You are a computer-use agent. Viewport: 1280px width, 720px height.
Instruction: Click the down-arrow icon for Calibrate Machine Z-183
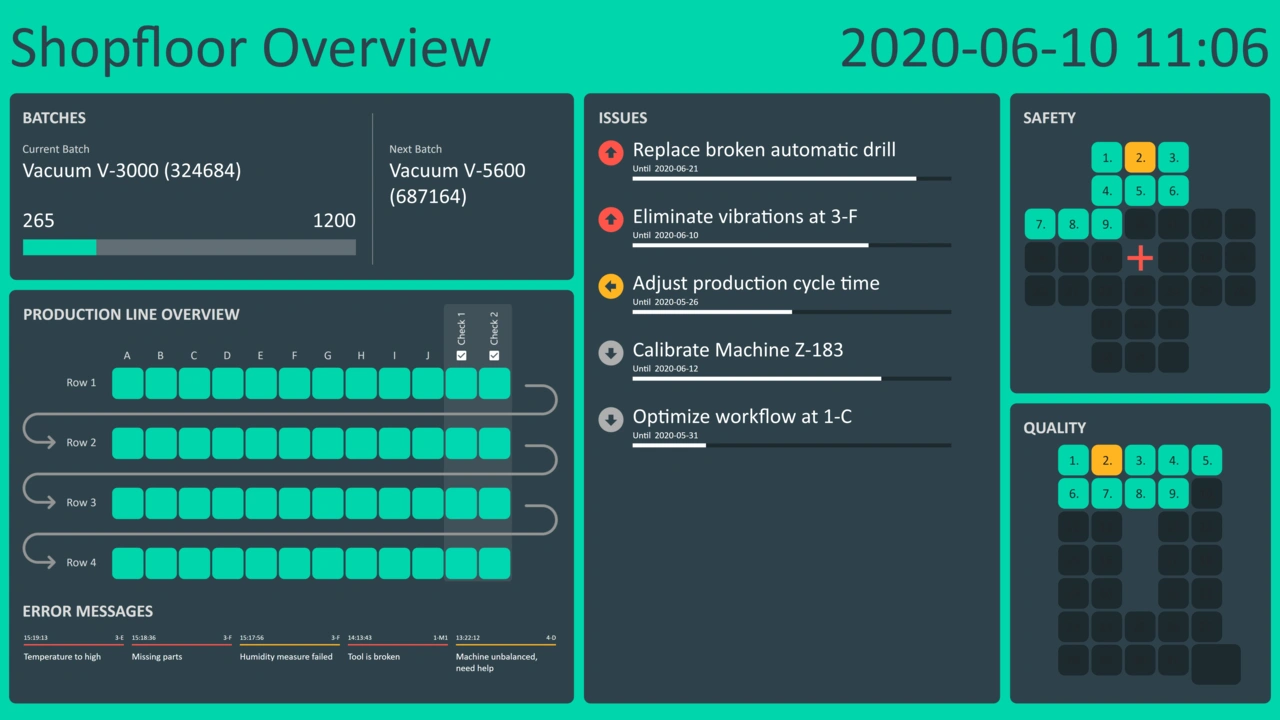tap(610, 353)
